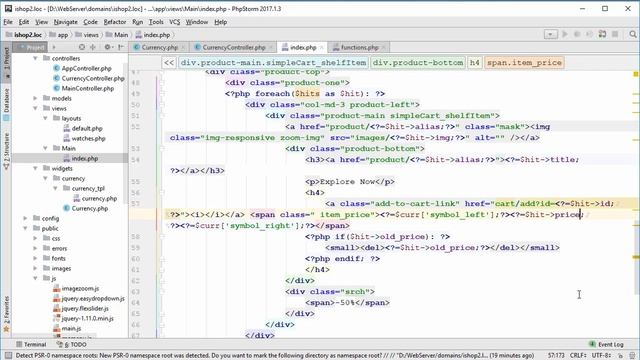Viewport: 640px width, 360px height.
Task: Click the ishop2.loc breadcrumb
Action: pyautogui.click(x=24, y=35)
